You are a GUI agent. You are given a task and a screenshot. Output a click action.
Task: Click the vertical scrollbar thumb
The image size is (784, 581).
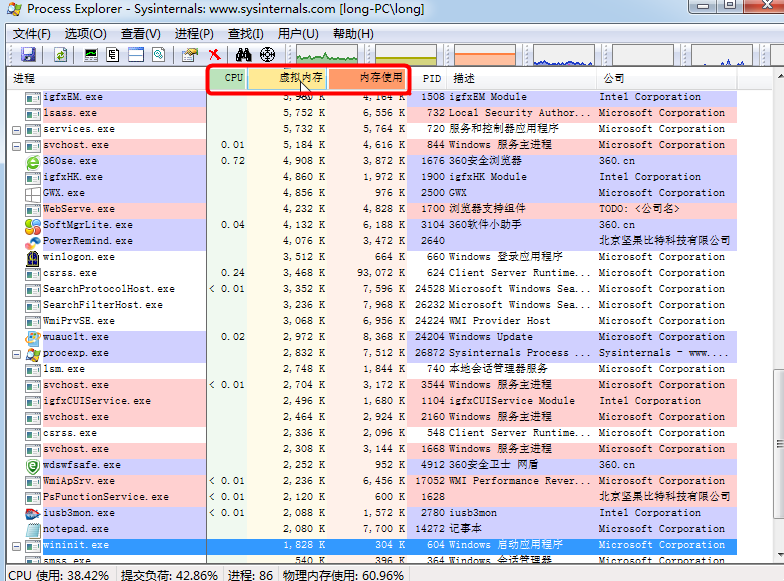779,444
